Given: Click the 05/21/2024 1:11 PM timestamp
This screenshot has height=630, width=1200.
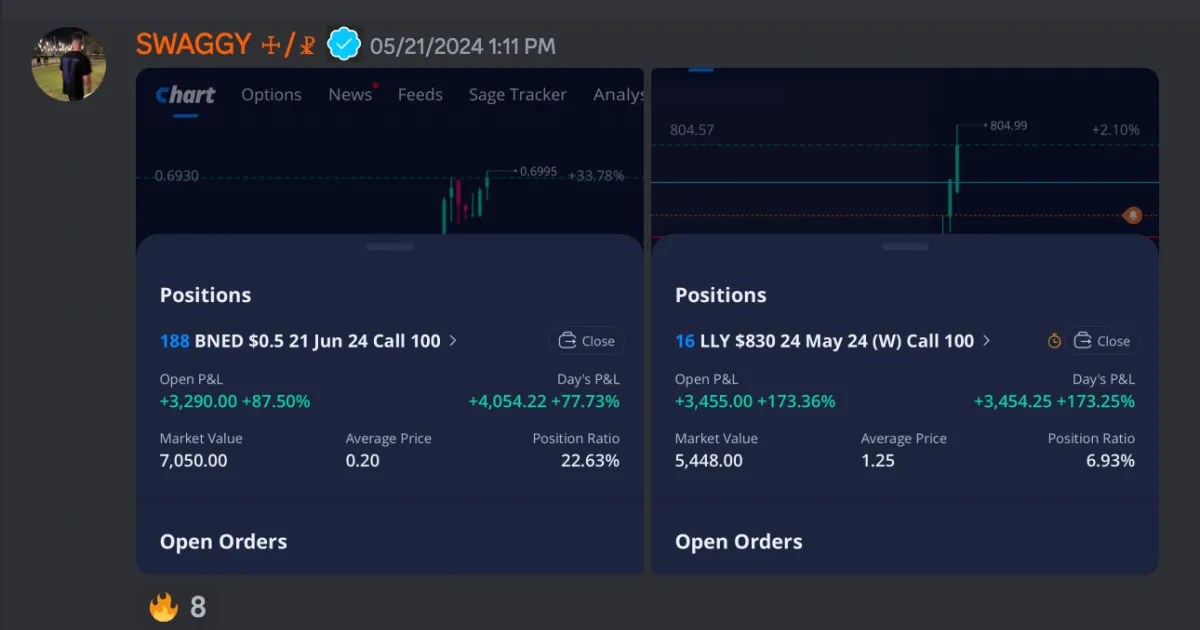Looking at the screenshot, I should [463, 46].
